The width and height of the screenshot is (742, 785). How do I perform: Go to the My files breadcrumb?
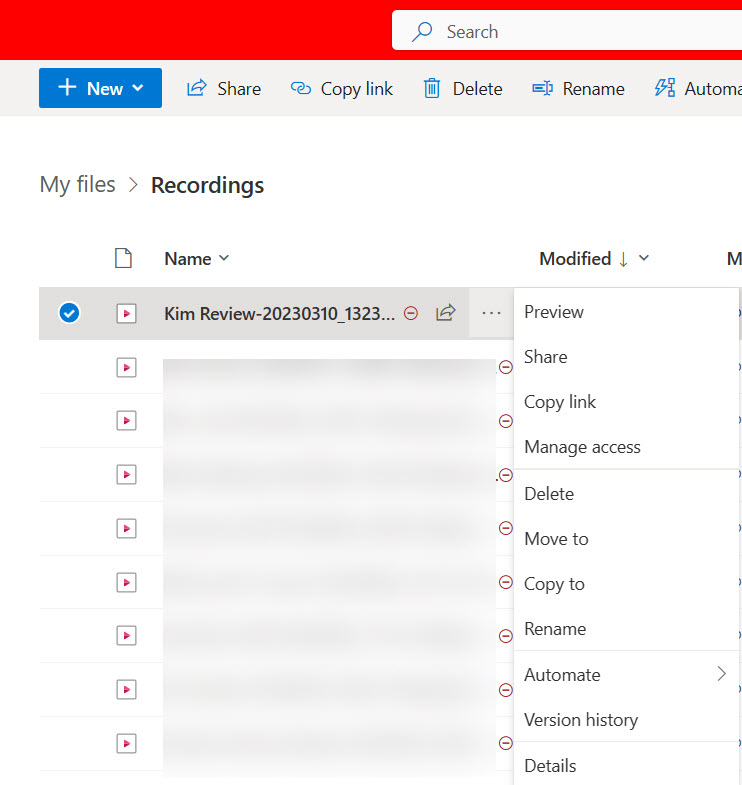tap(78, 184)
